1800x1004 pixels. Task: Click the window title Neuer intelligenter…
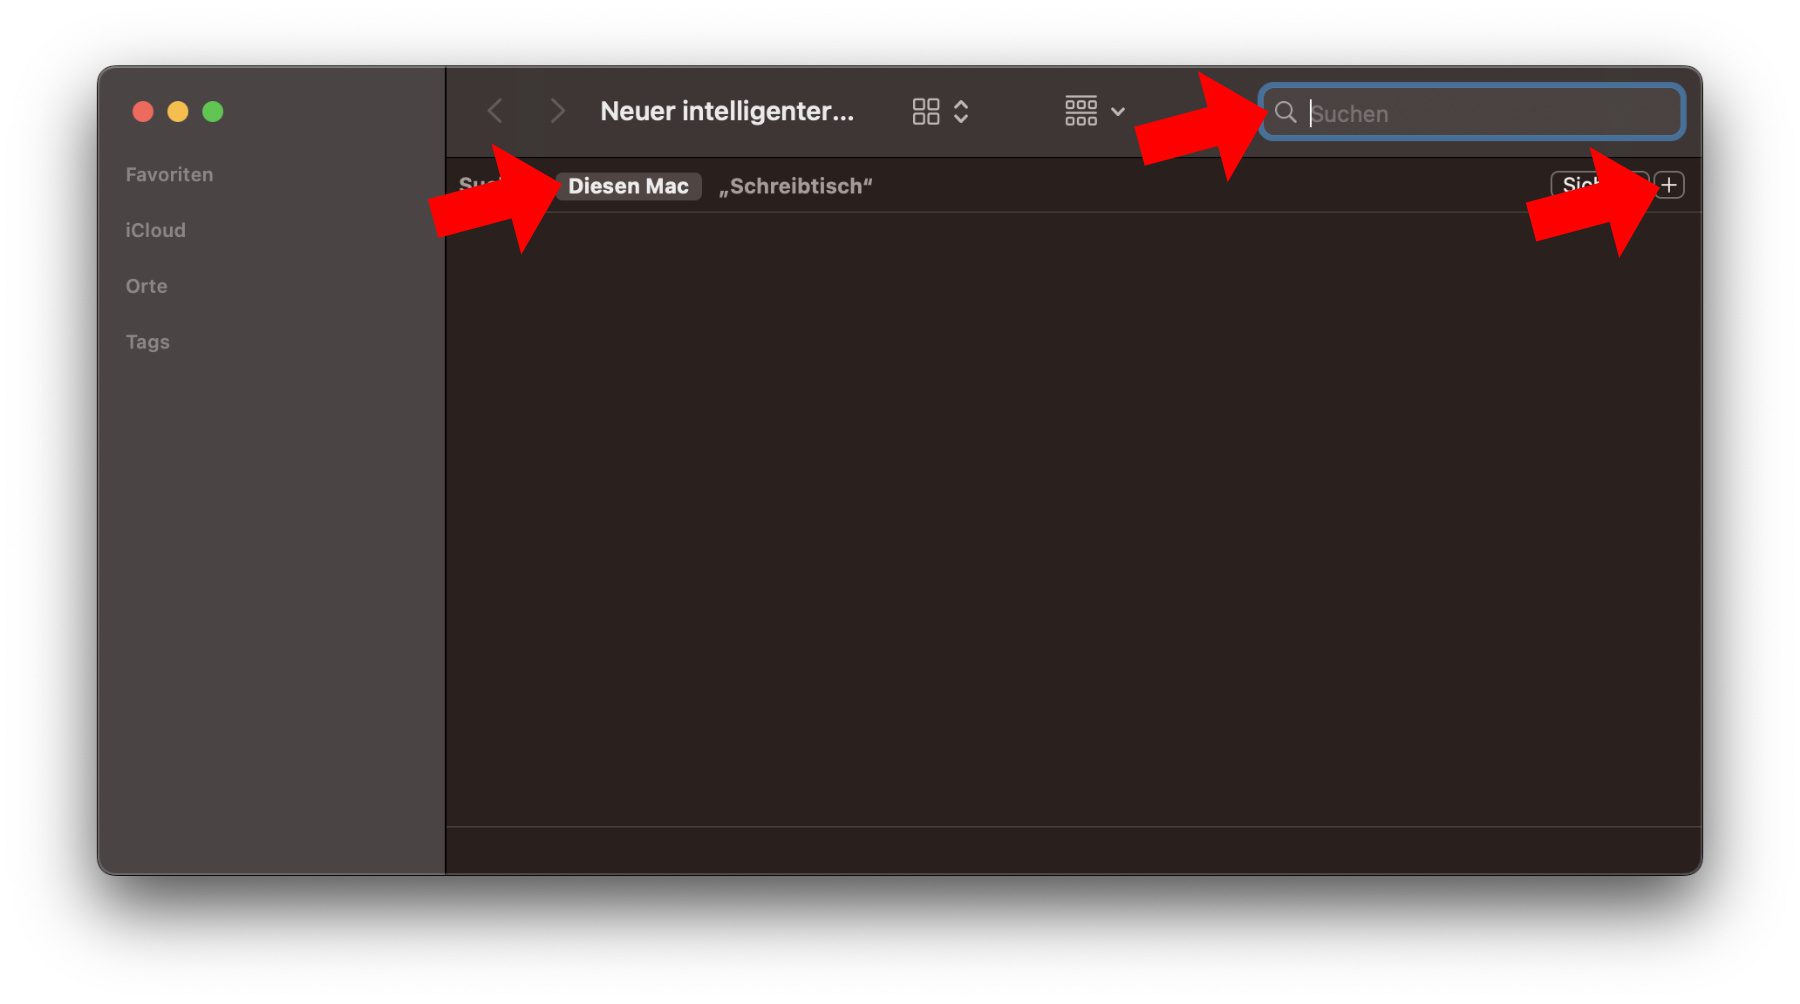point(726,111)
